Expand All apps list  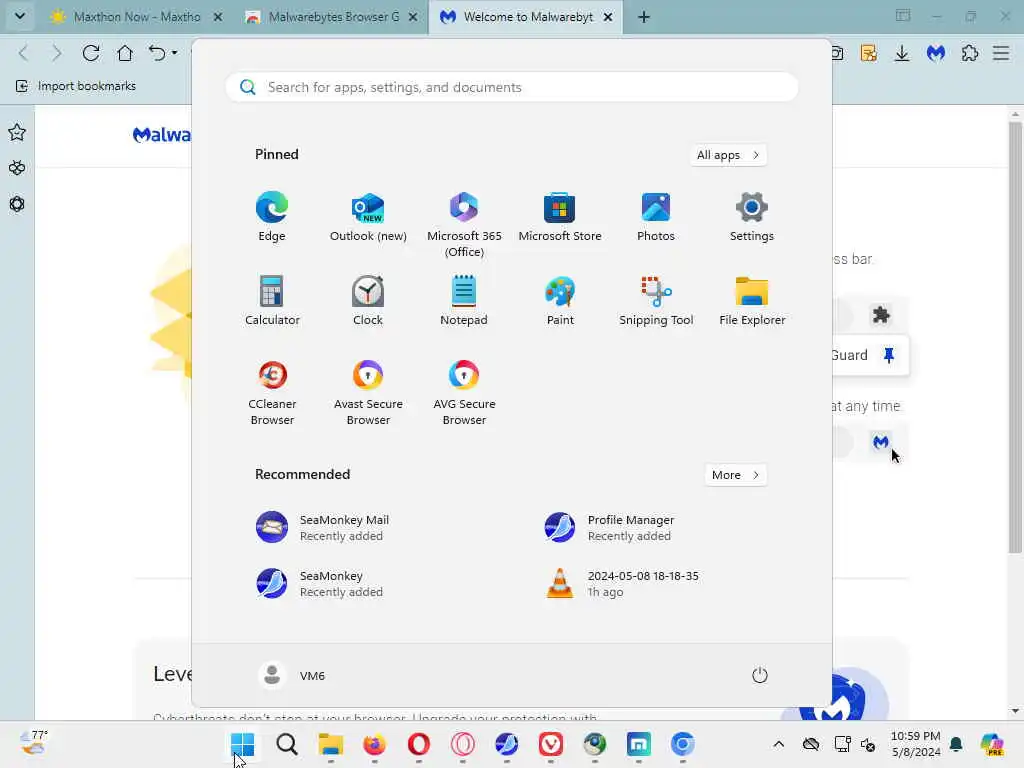pyautogui.click(x=728, y=155)
